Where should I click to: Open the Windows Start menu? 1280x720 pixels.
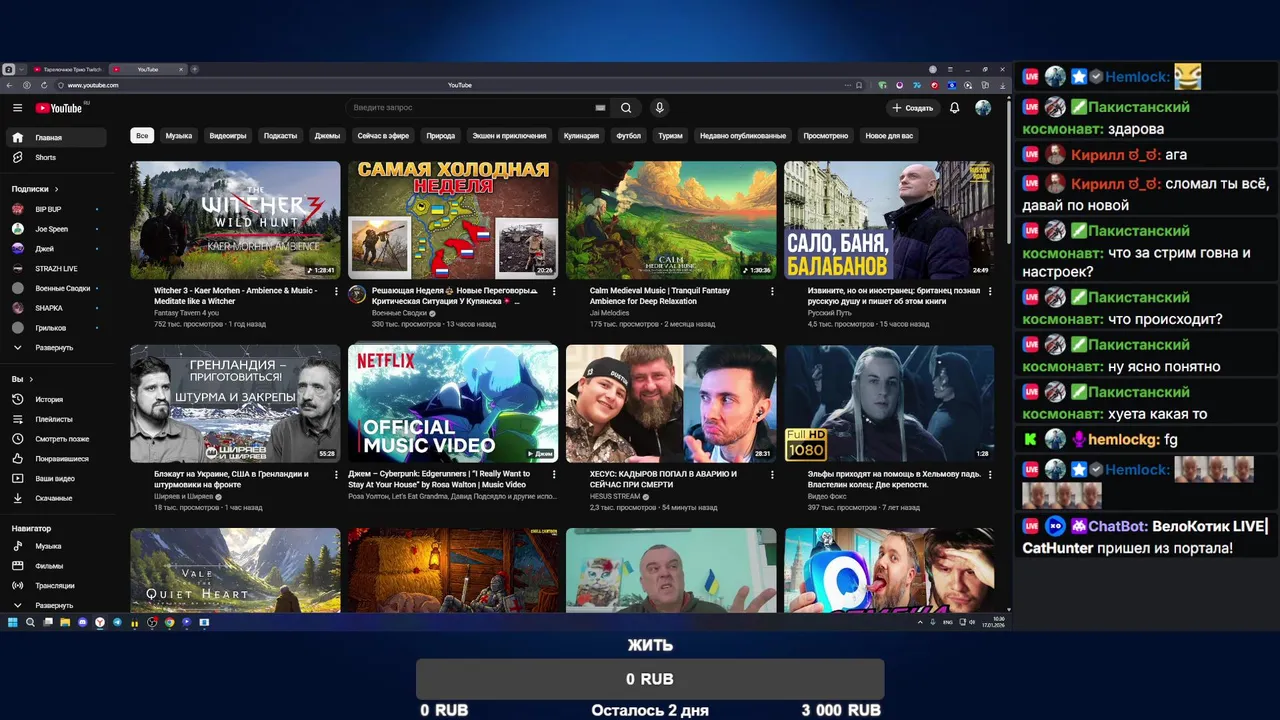coord(13,622)
